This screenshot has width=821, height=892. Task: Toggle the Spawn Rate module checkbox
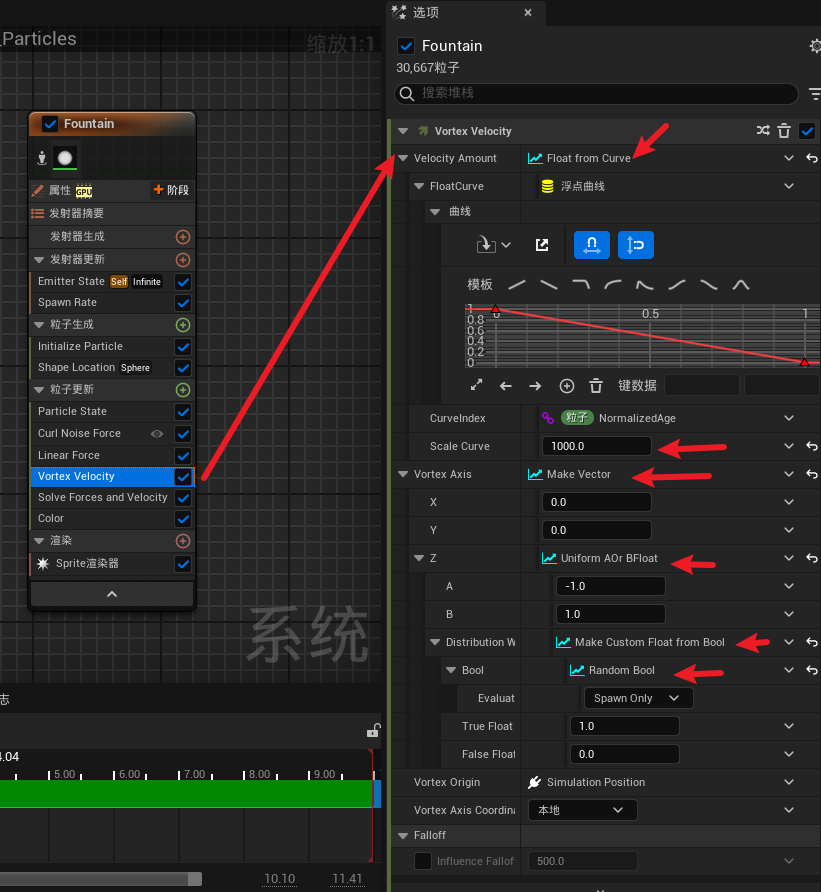183,303
